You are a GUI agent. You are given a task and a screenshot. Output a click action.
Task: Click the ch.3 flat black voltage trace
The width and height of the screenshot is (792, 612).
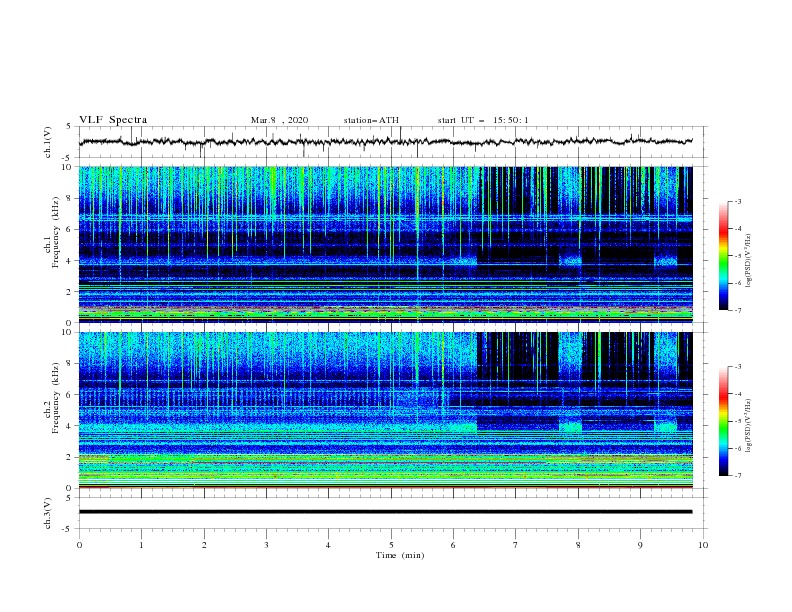[x=385, y=512]
